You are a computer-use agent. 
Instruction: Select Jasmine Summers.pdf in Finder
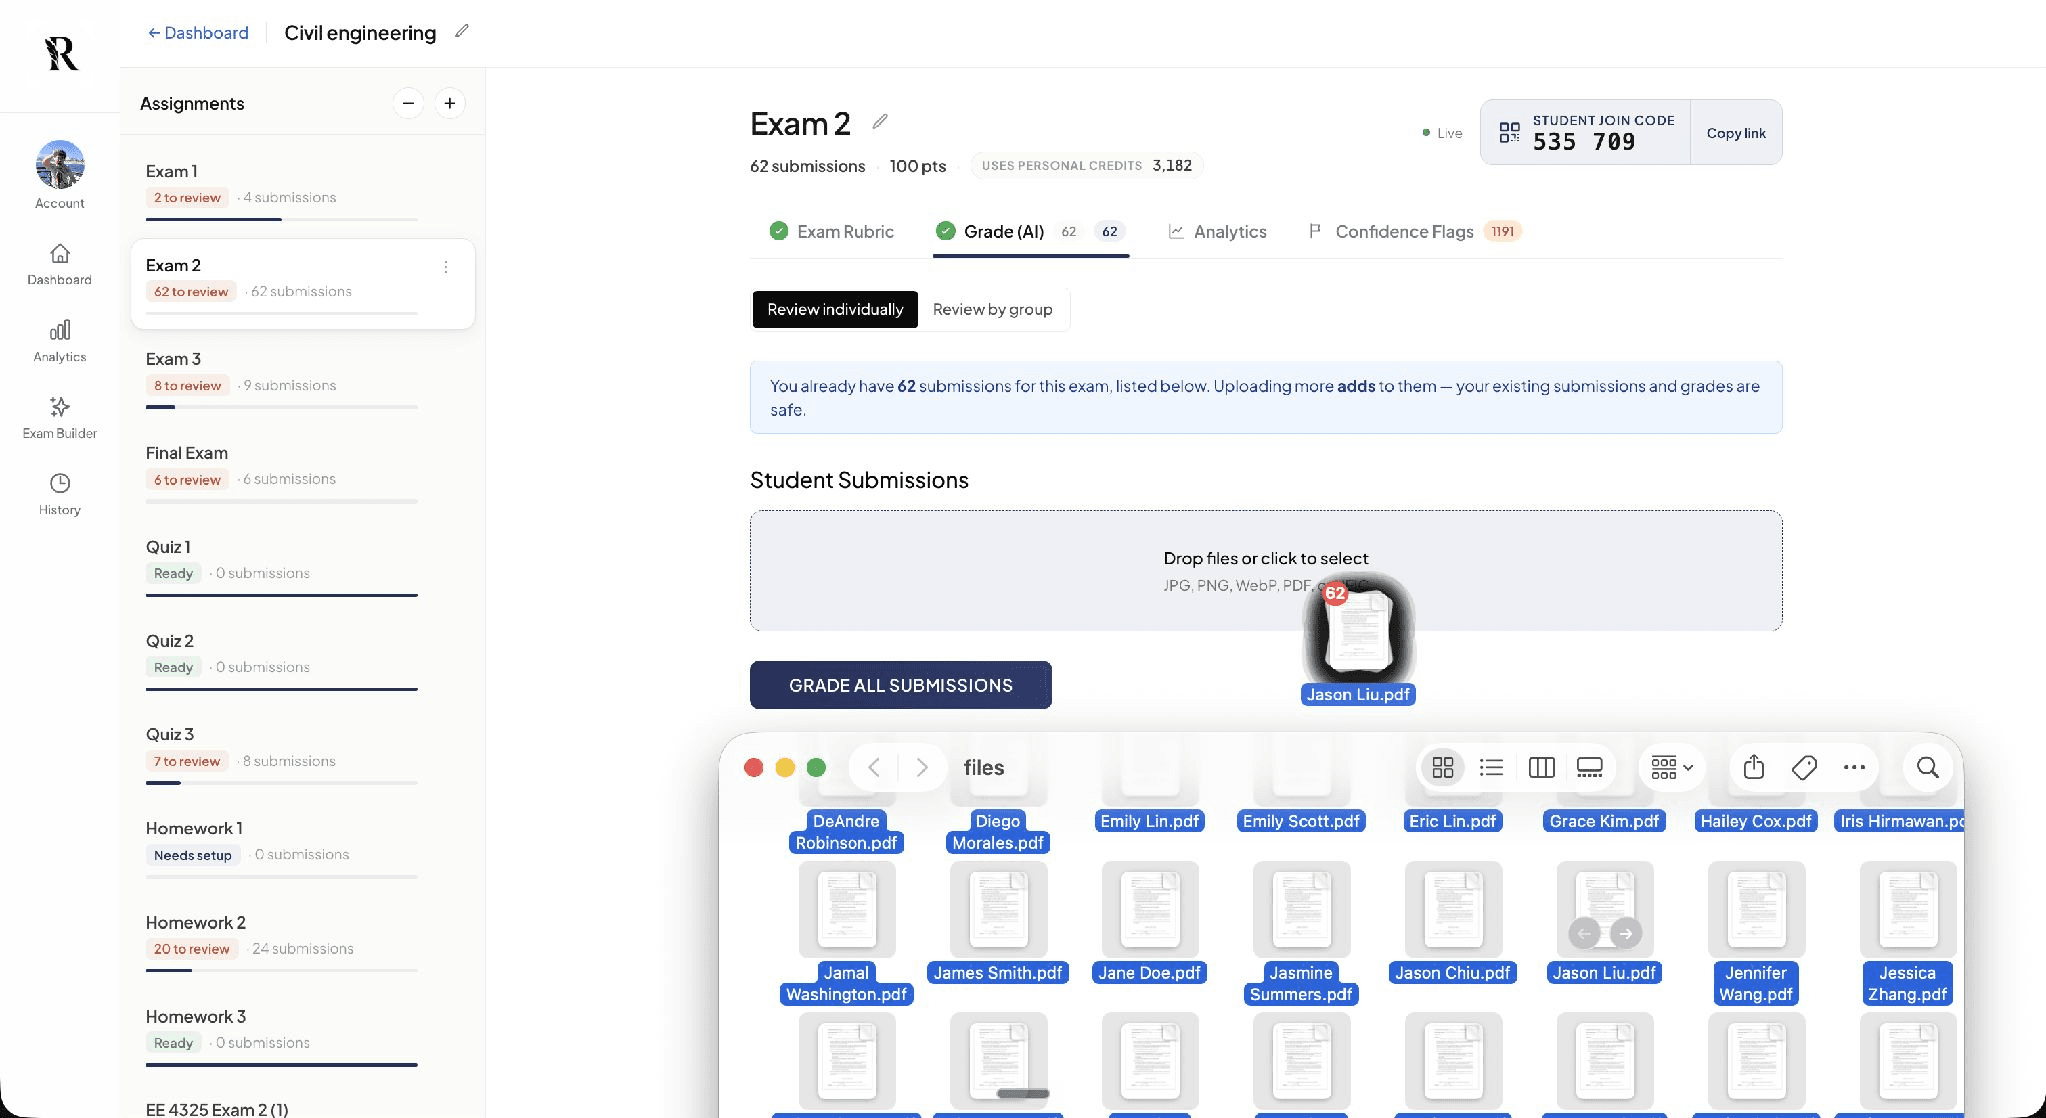pyautogui.click(x=1301, y=933)
